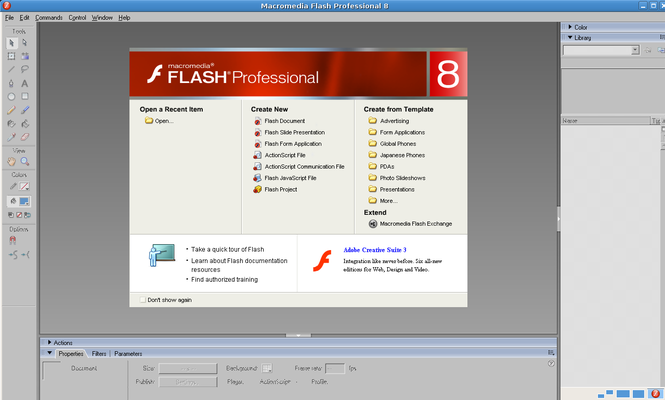Screen dimensions: 665x400
Task: Pick the Lasso tool
Action: [x=25, y=69]
